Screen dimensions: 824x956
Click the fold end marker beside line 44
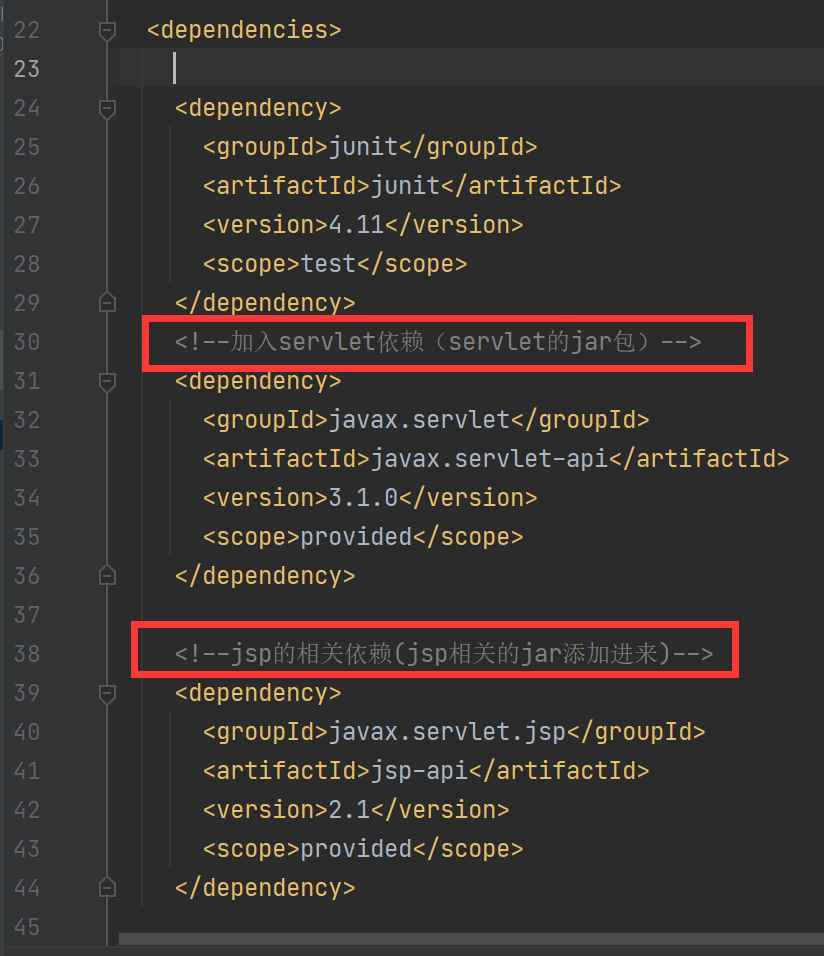point(107,887)
